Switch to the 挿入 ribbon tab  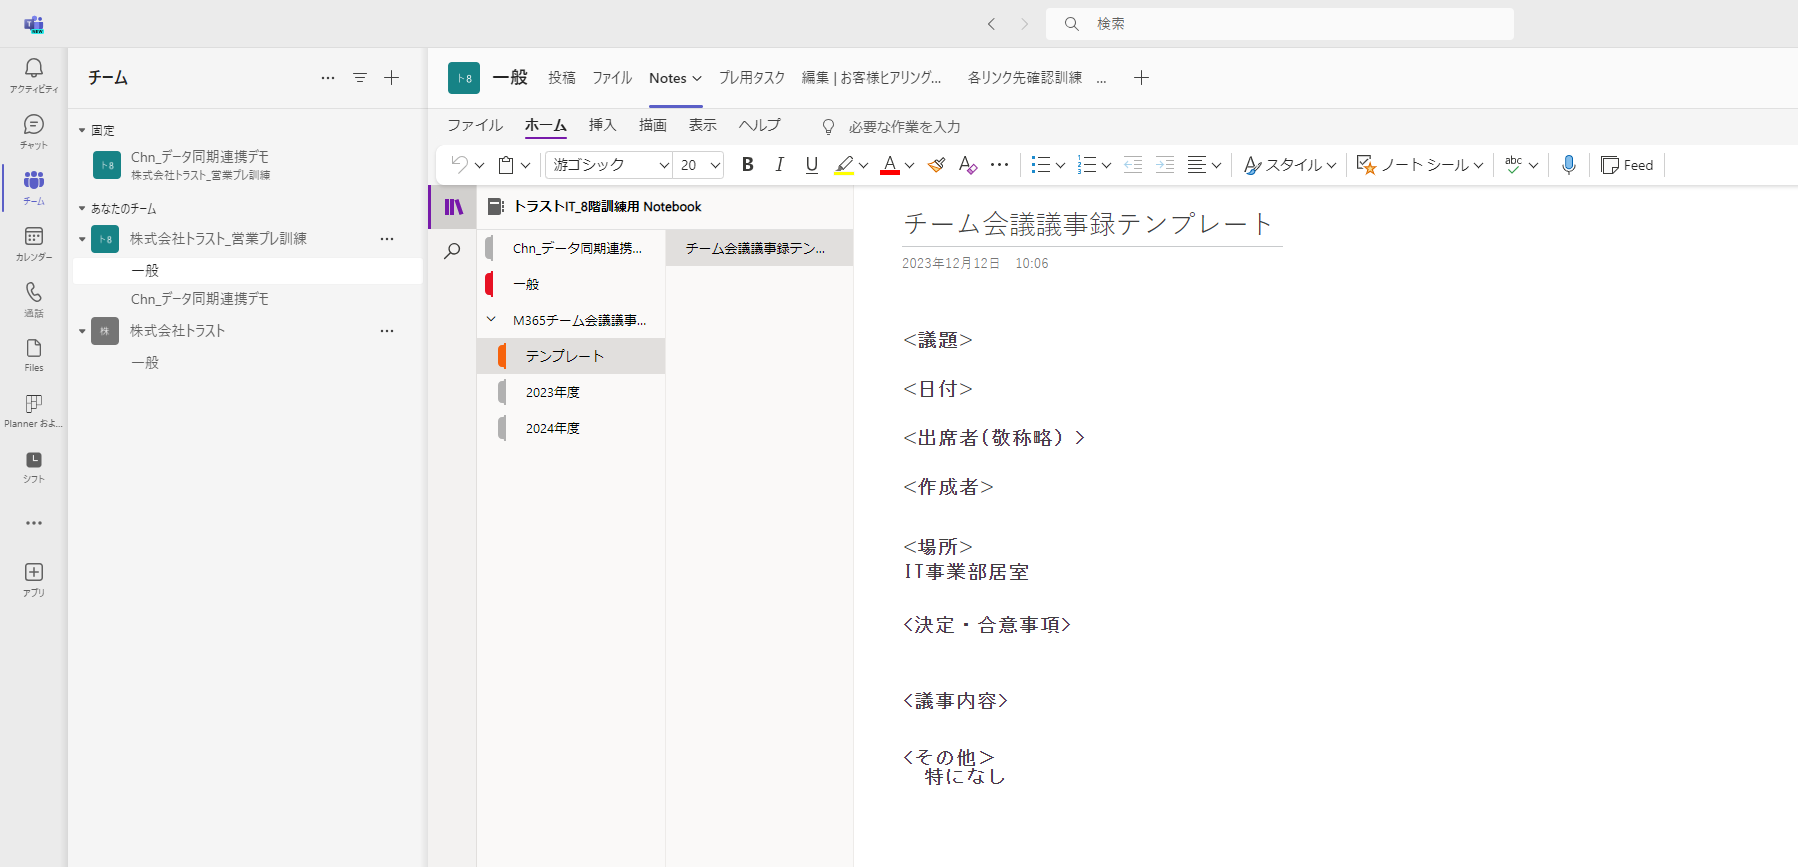coord(602,125)
